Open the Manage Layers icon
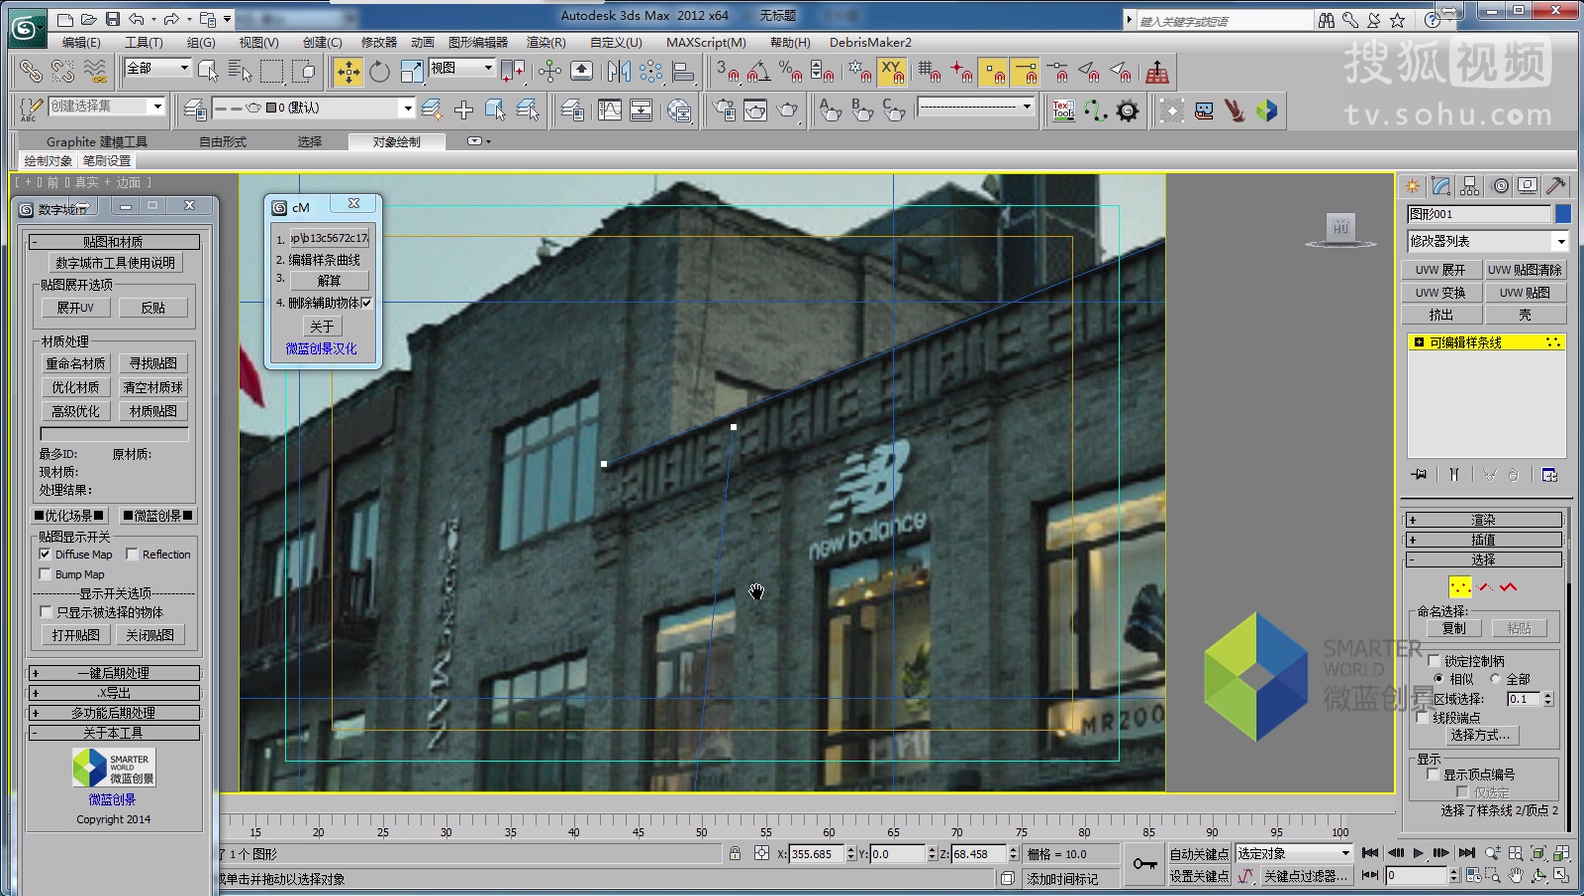The width and height of the screenshot is (1584, 896). coord(572,110)
